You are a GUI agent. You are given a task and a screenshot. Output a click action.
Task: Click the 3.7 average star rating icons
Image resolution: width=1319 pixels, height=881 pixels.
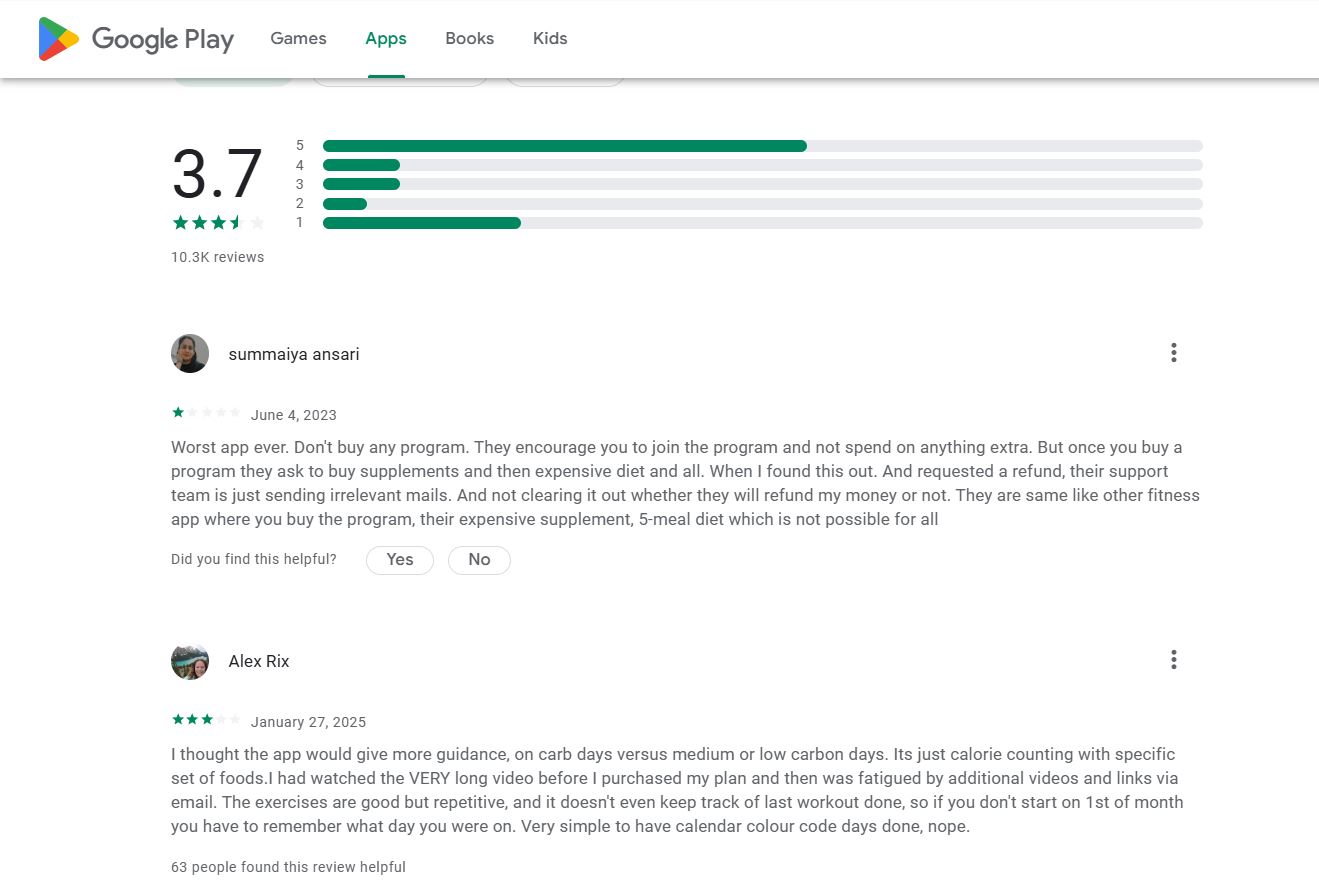(x=218, y=223)
